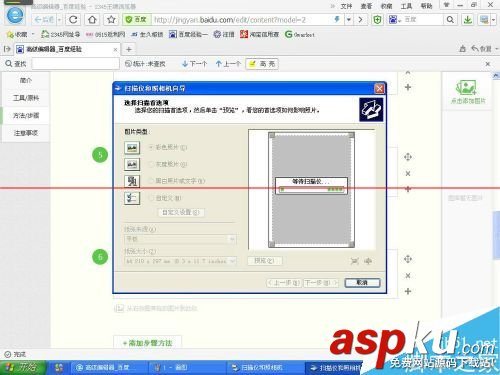This screenshot has height=375, width=500.
Task: Open the 帮助 menu
Action: [x=426, y=6]
